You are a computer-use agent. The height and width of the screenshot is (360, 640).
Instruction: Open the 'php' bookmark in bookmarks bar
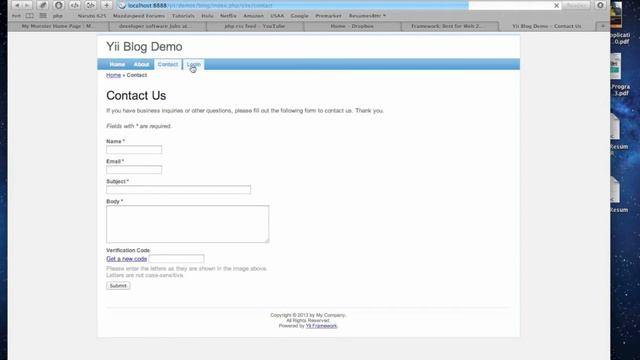(x=58, y=16)
